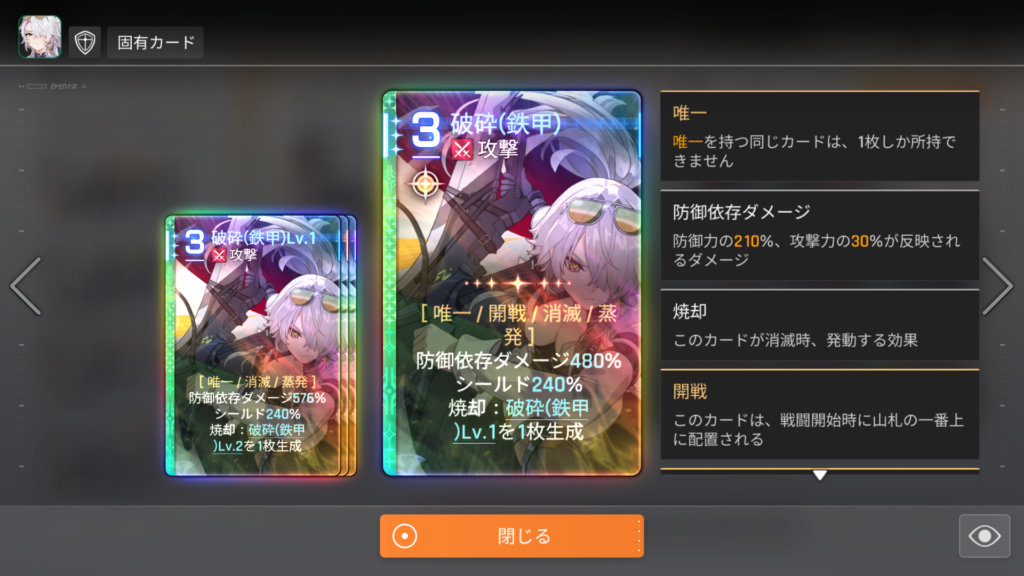Open the 破砕(鉄甲)Lv.2 link on small card
Image resolution: width=1024 pixels, height=576 pixels.
pyautogui.click(x=259, y=438)
